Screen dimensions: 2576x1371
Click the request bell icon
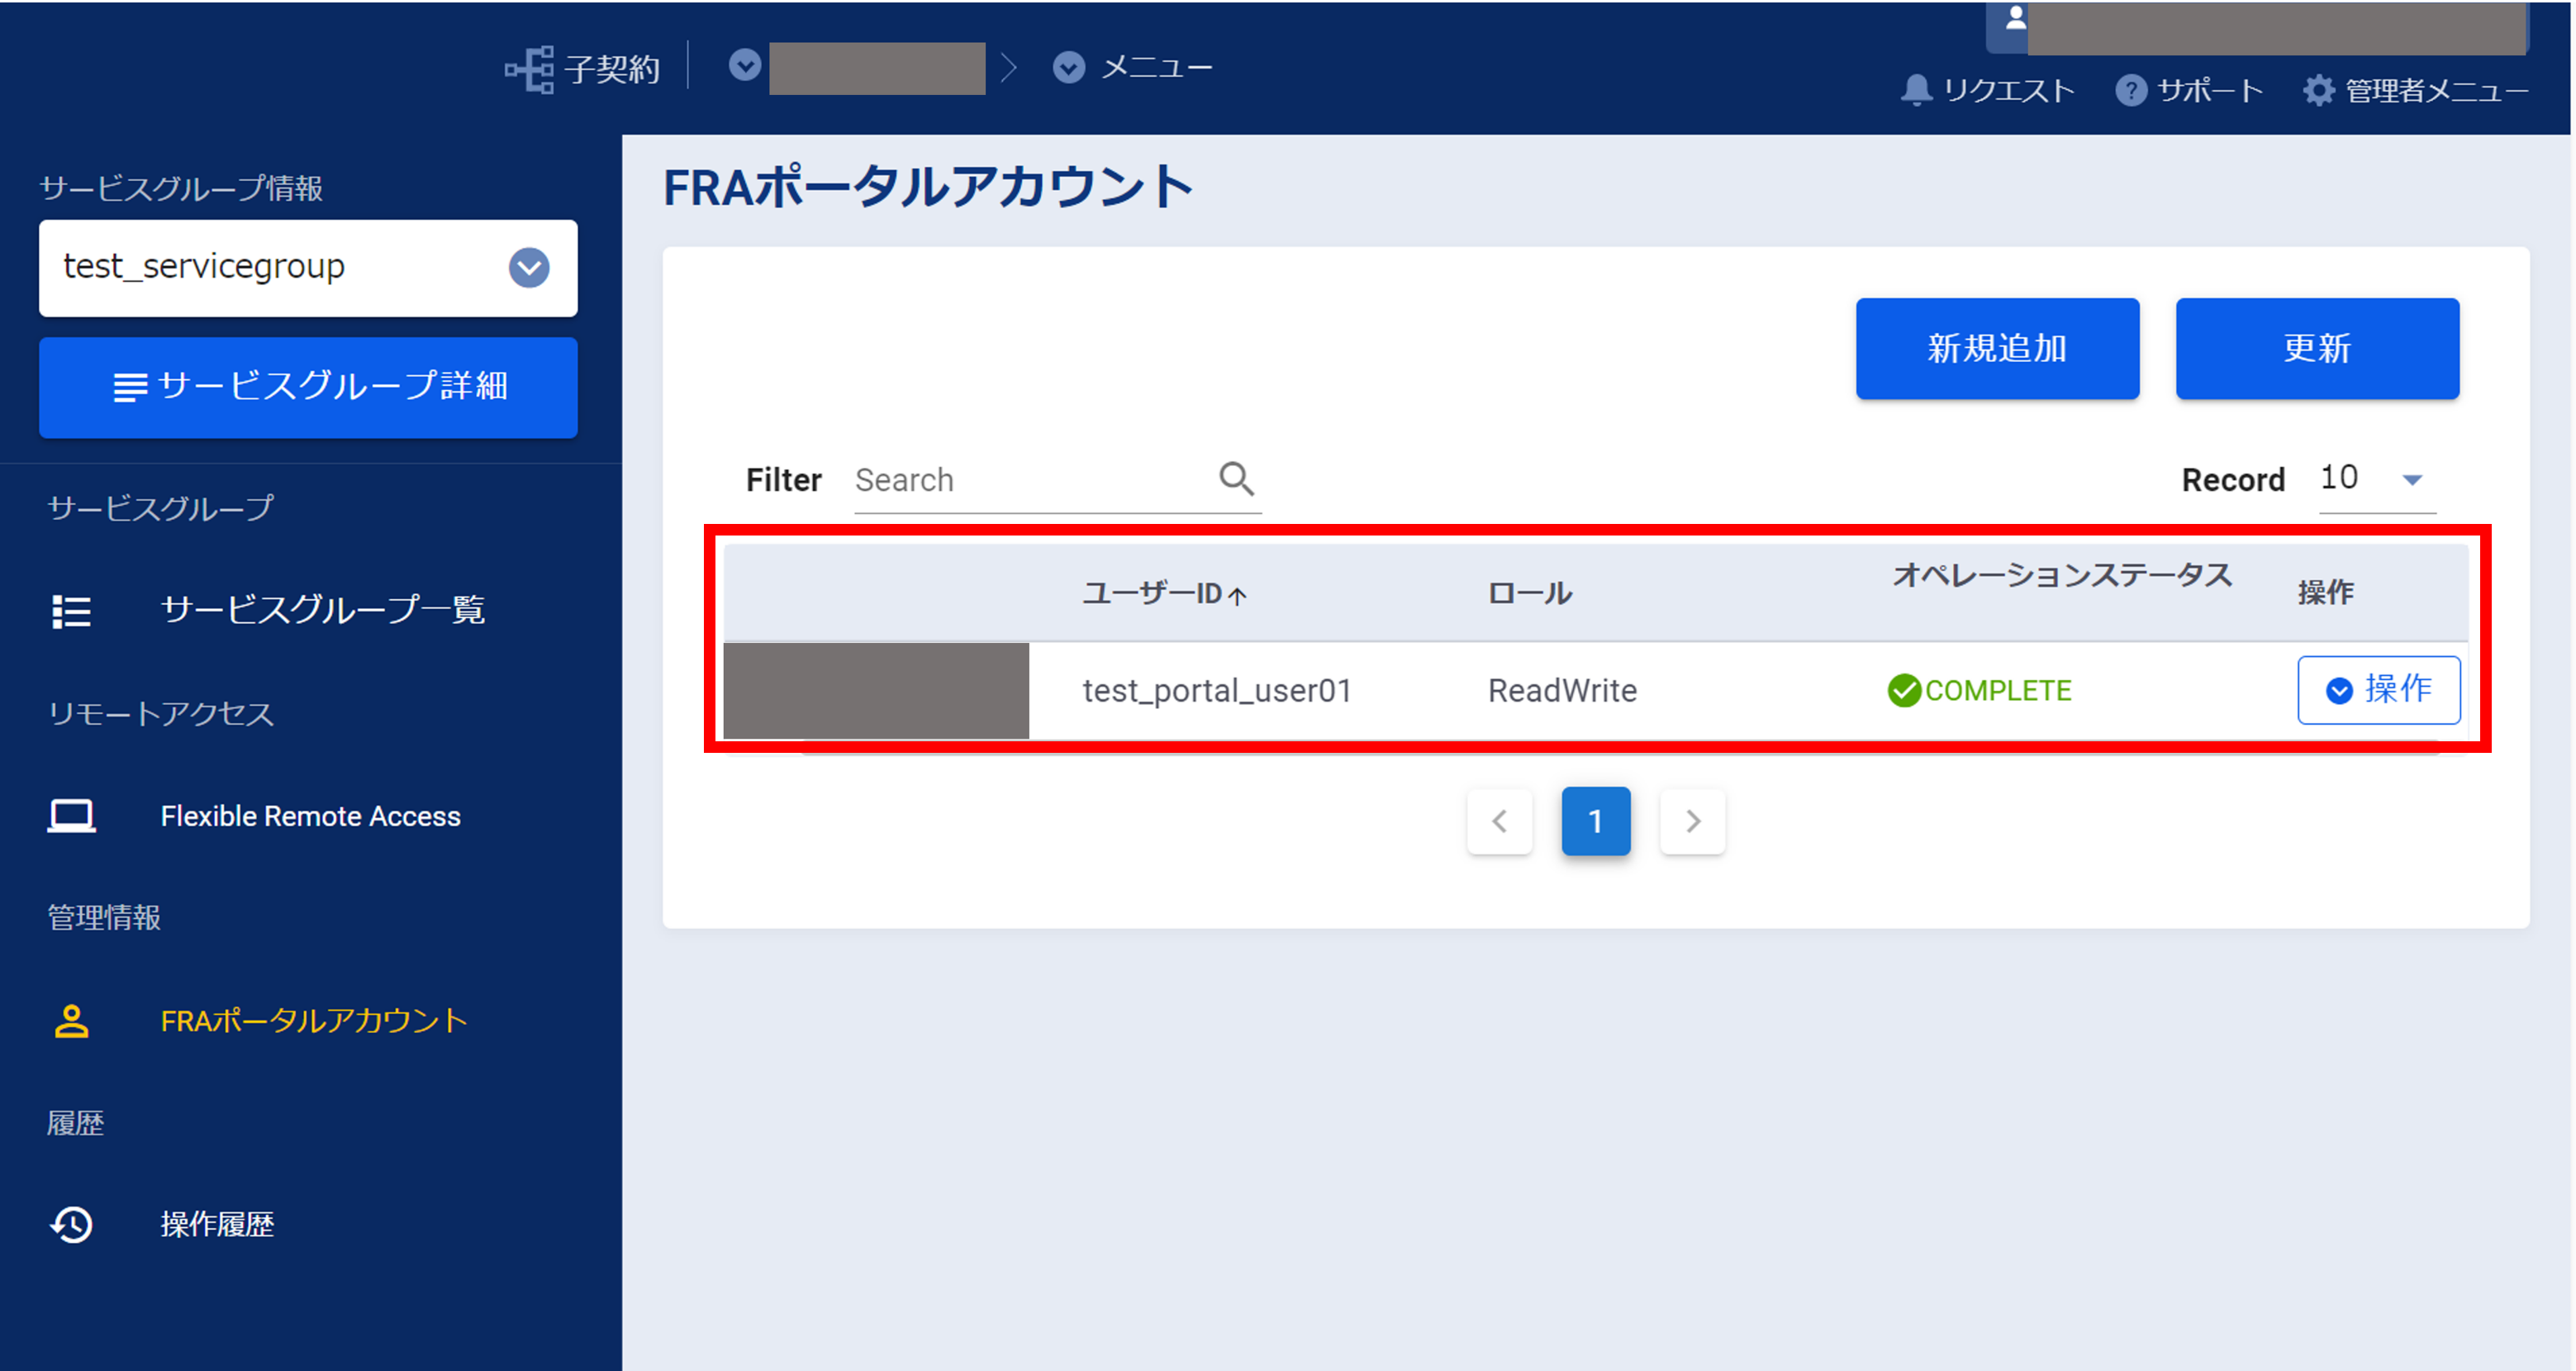(1915, 90)
